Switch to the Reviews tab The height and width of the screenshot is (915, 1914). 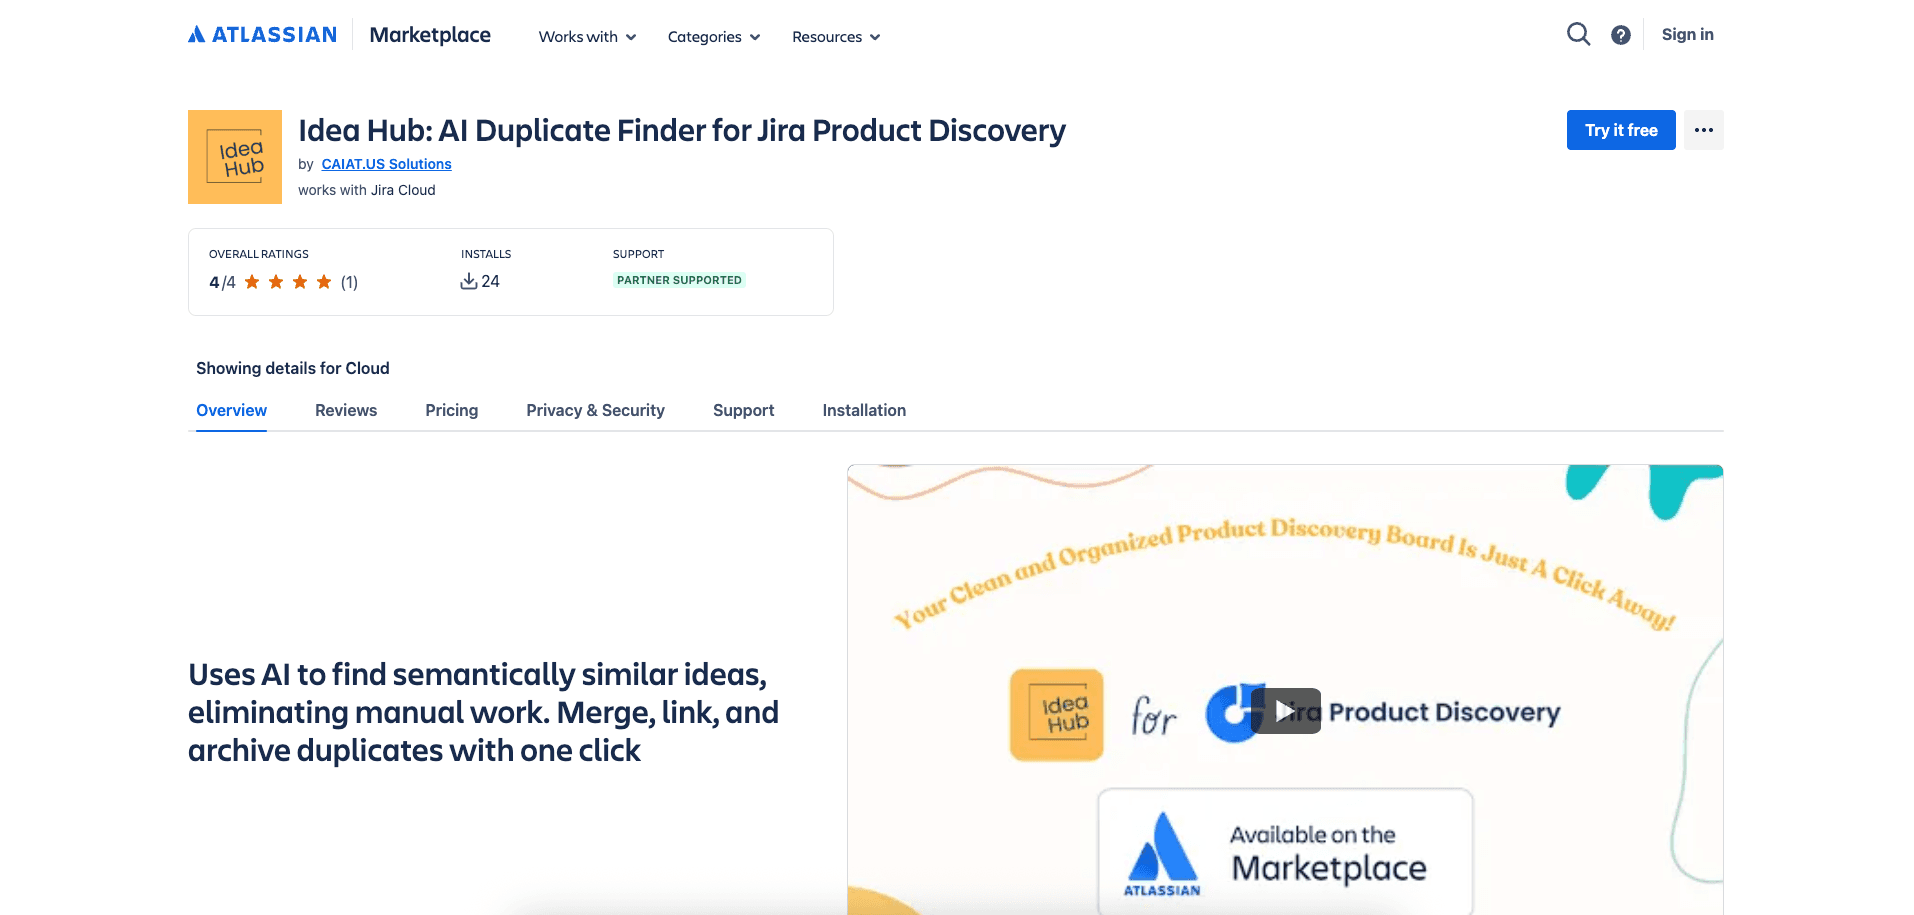345,410
